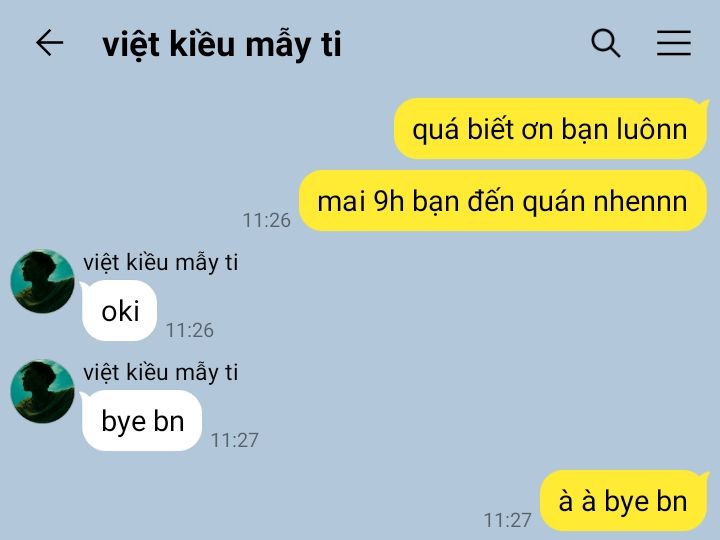The image size is (720, 540).
Task: Click sender name above 'bye bn' message
Action: [x=161, y=373]
